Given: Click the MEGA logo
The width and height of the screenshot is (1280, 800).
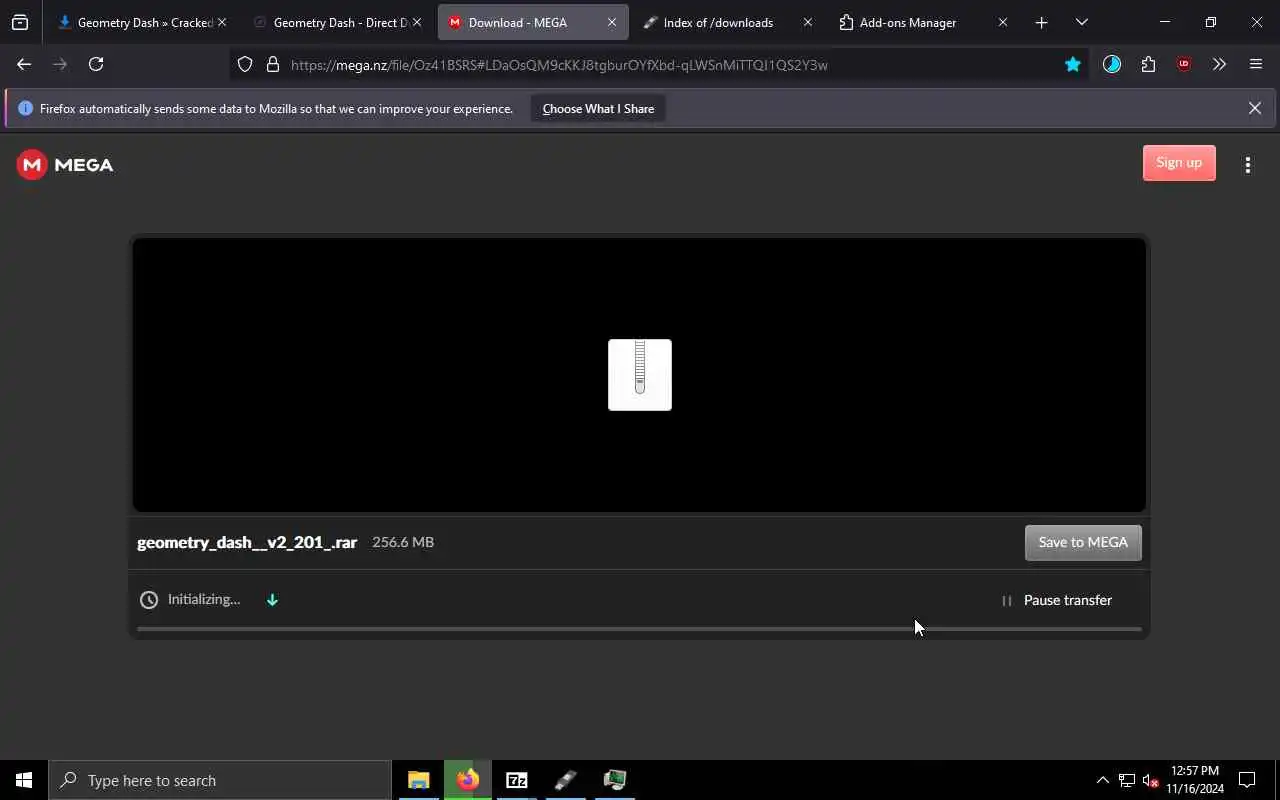Looking at the screenshot, I should tap(65, 165).
